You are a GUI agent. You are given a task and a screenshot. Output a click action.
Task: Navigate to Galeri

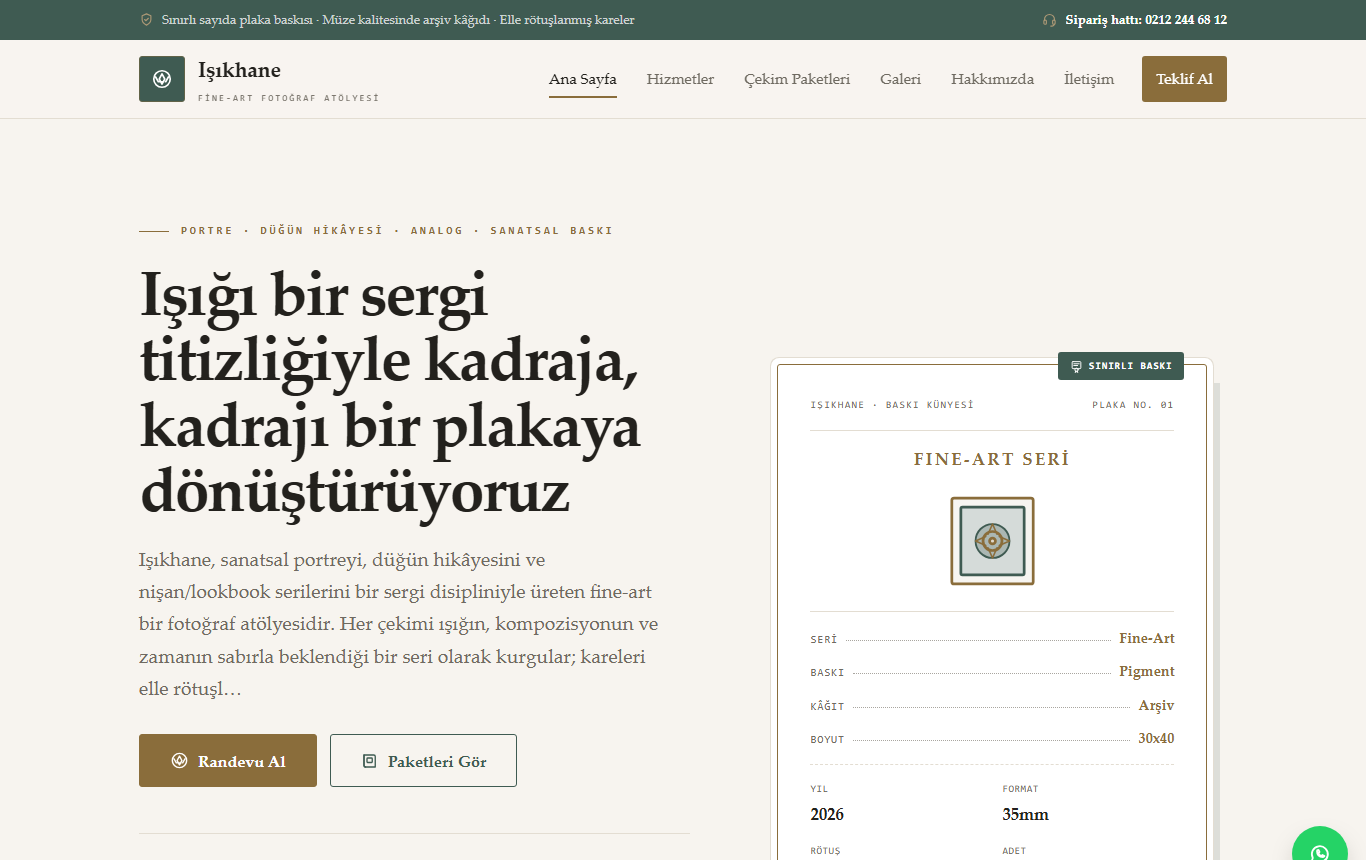click(900, 79)
